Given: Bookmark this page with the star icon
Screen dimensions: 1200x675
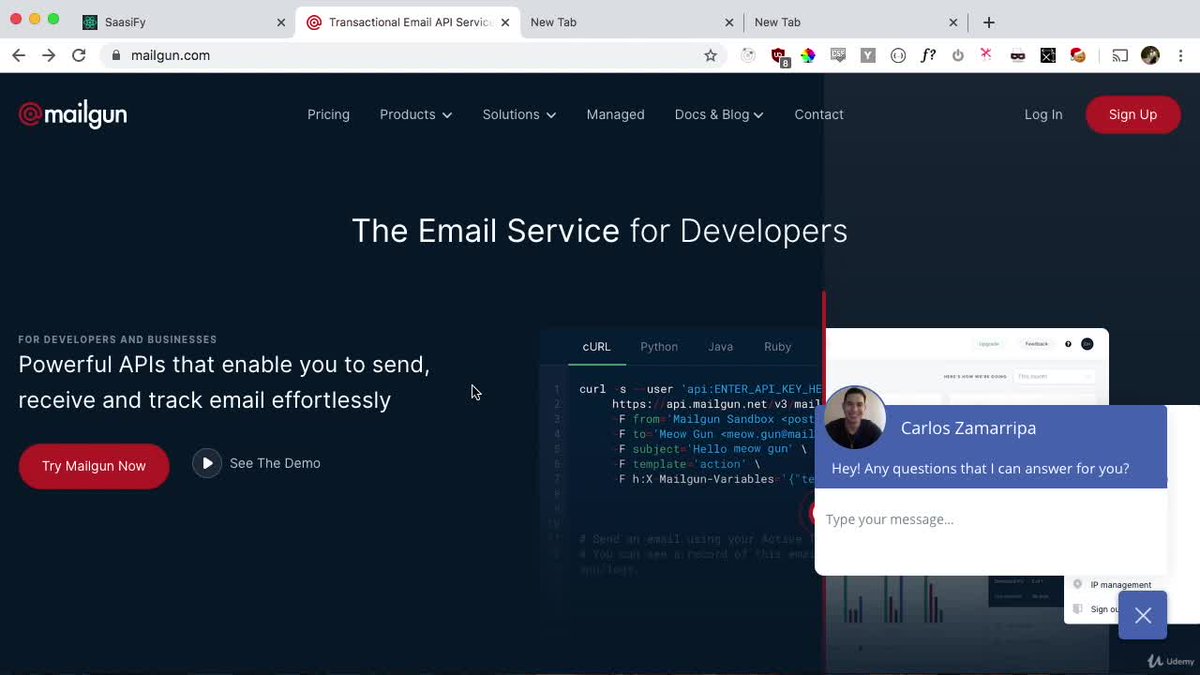Looking at the screenshot, I should 711,56.
